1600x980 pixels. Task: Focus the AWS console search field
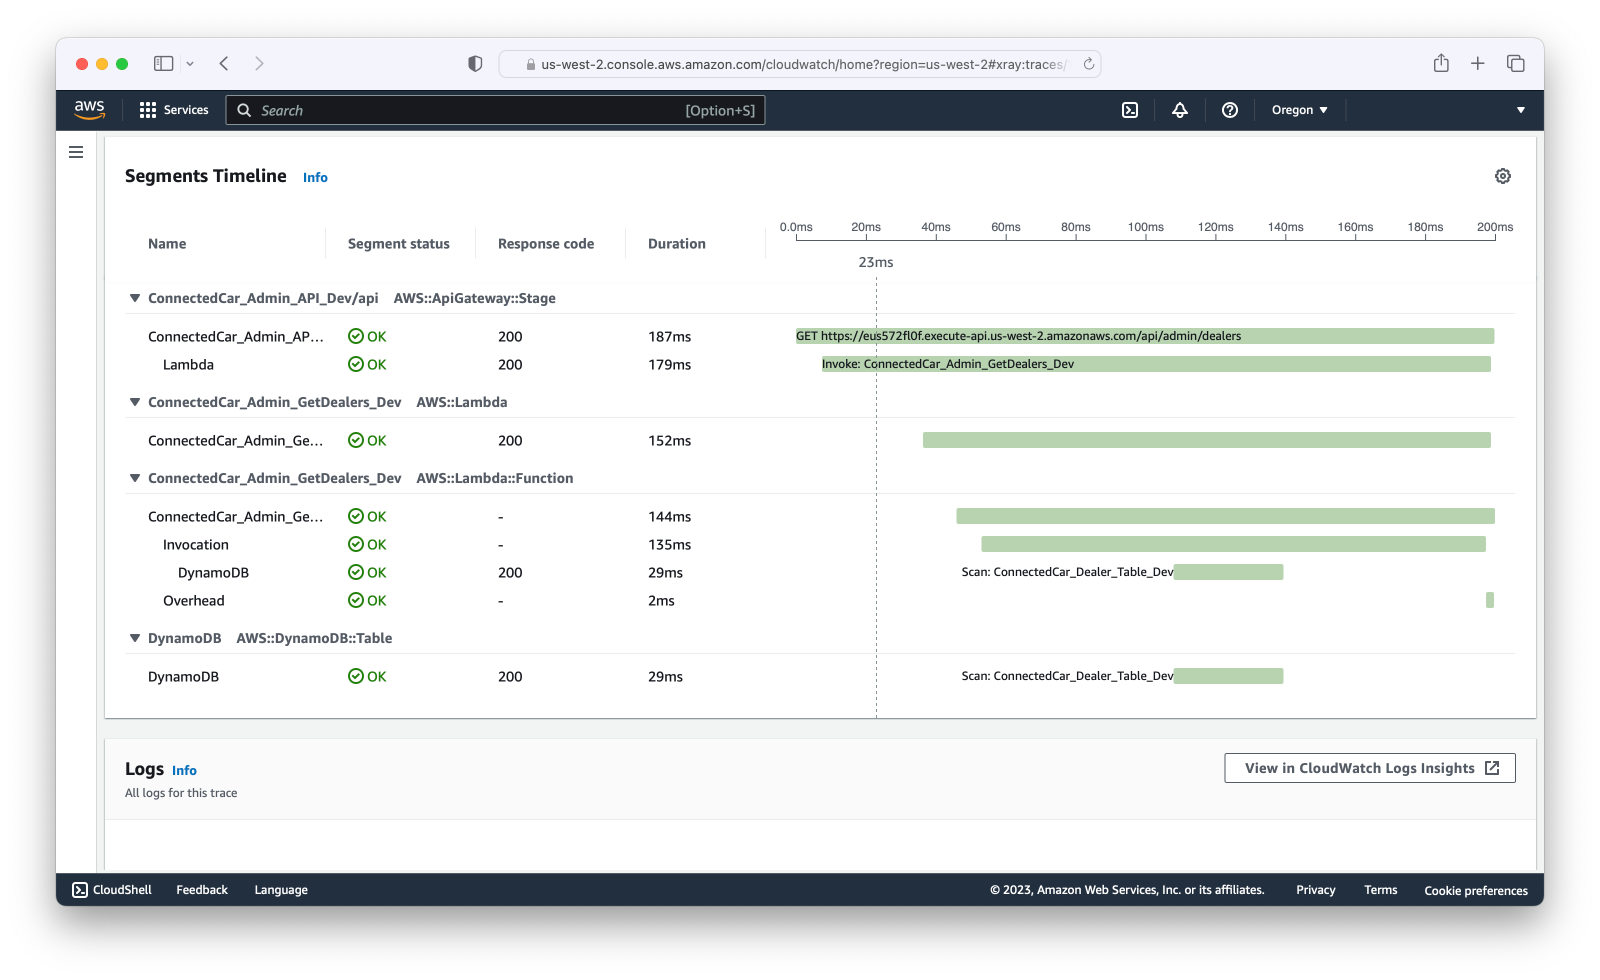(496, 110)
